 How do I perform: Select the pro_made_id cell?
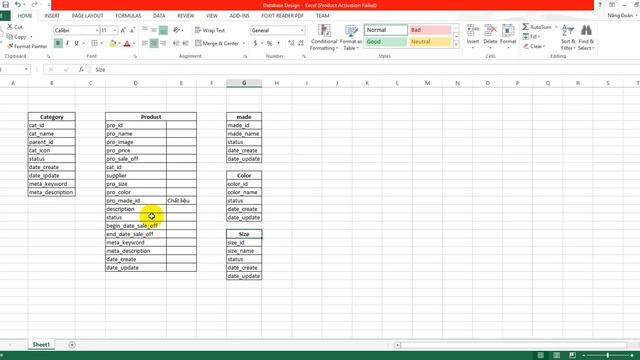pos(136,201)
